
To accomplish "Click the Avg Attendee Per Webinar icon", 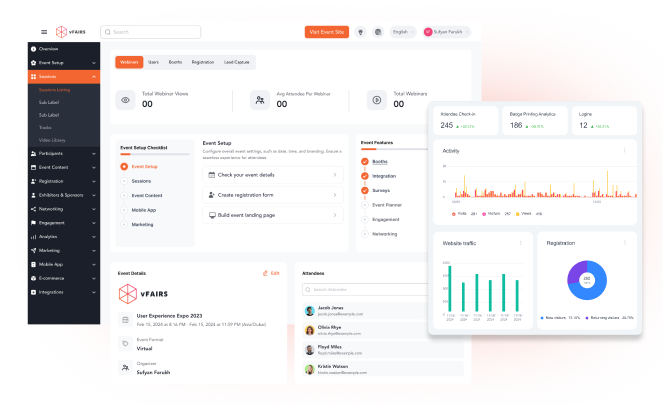I will point(259,100).
